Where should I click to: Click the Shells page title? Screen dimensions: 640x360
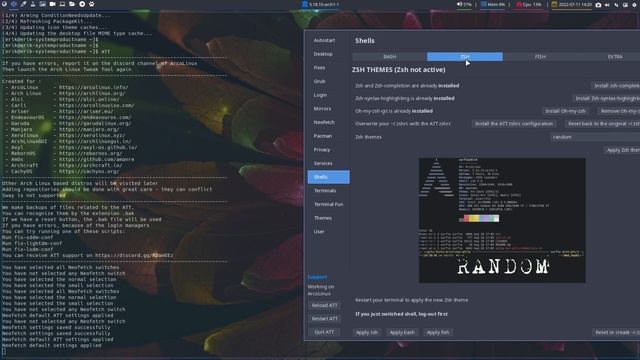tap(364, 41)
